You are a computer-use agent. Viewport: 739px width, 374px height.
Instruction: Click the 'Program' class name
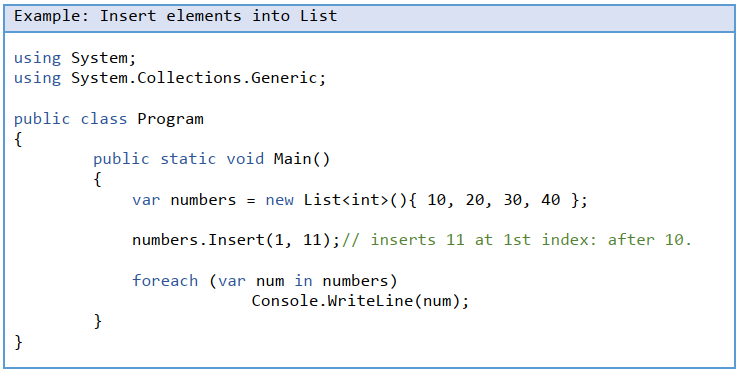coord(170,119)
